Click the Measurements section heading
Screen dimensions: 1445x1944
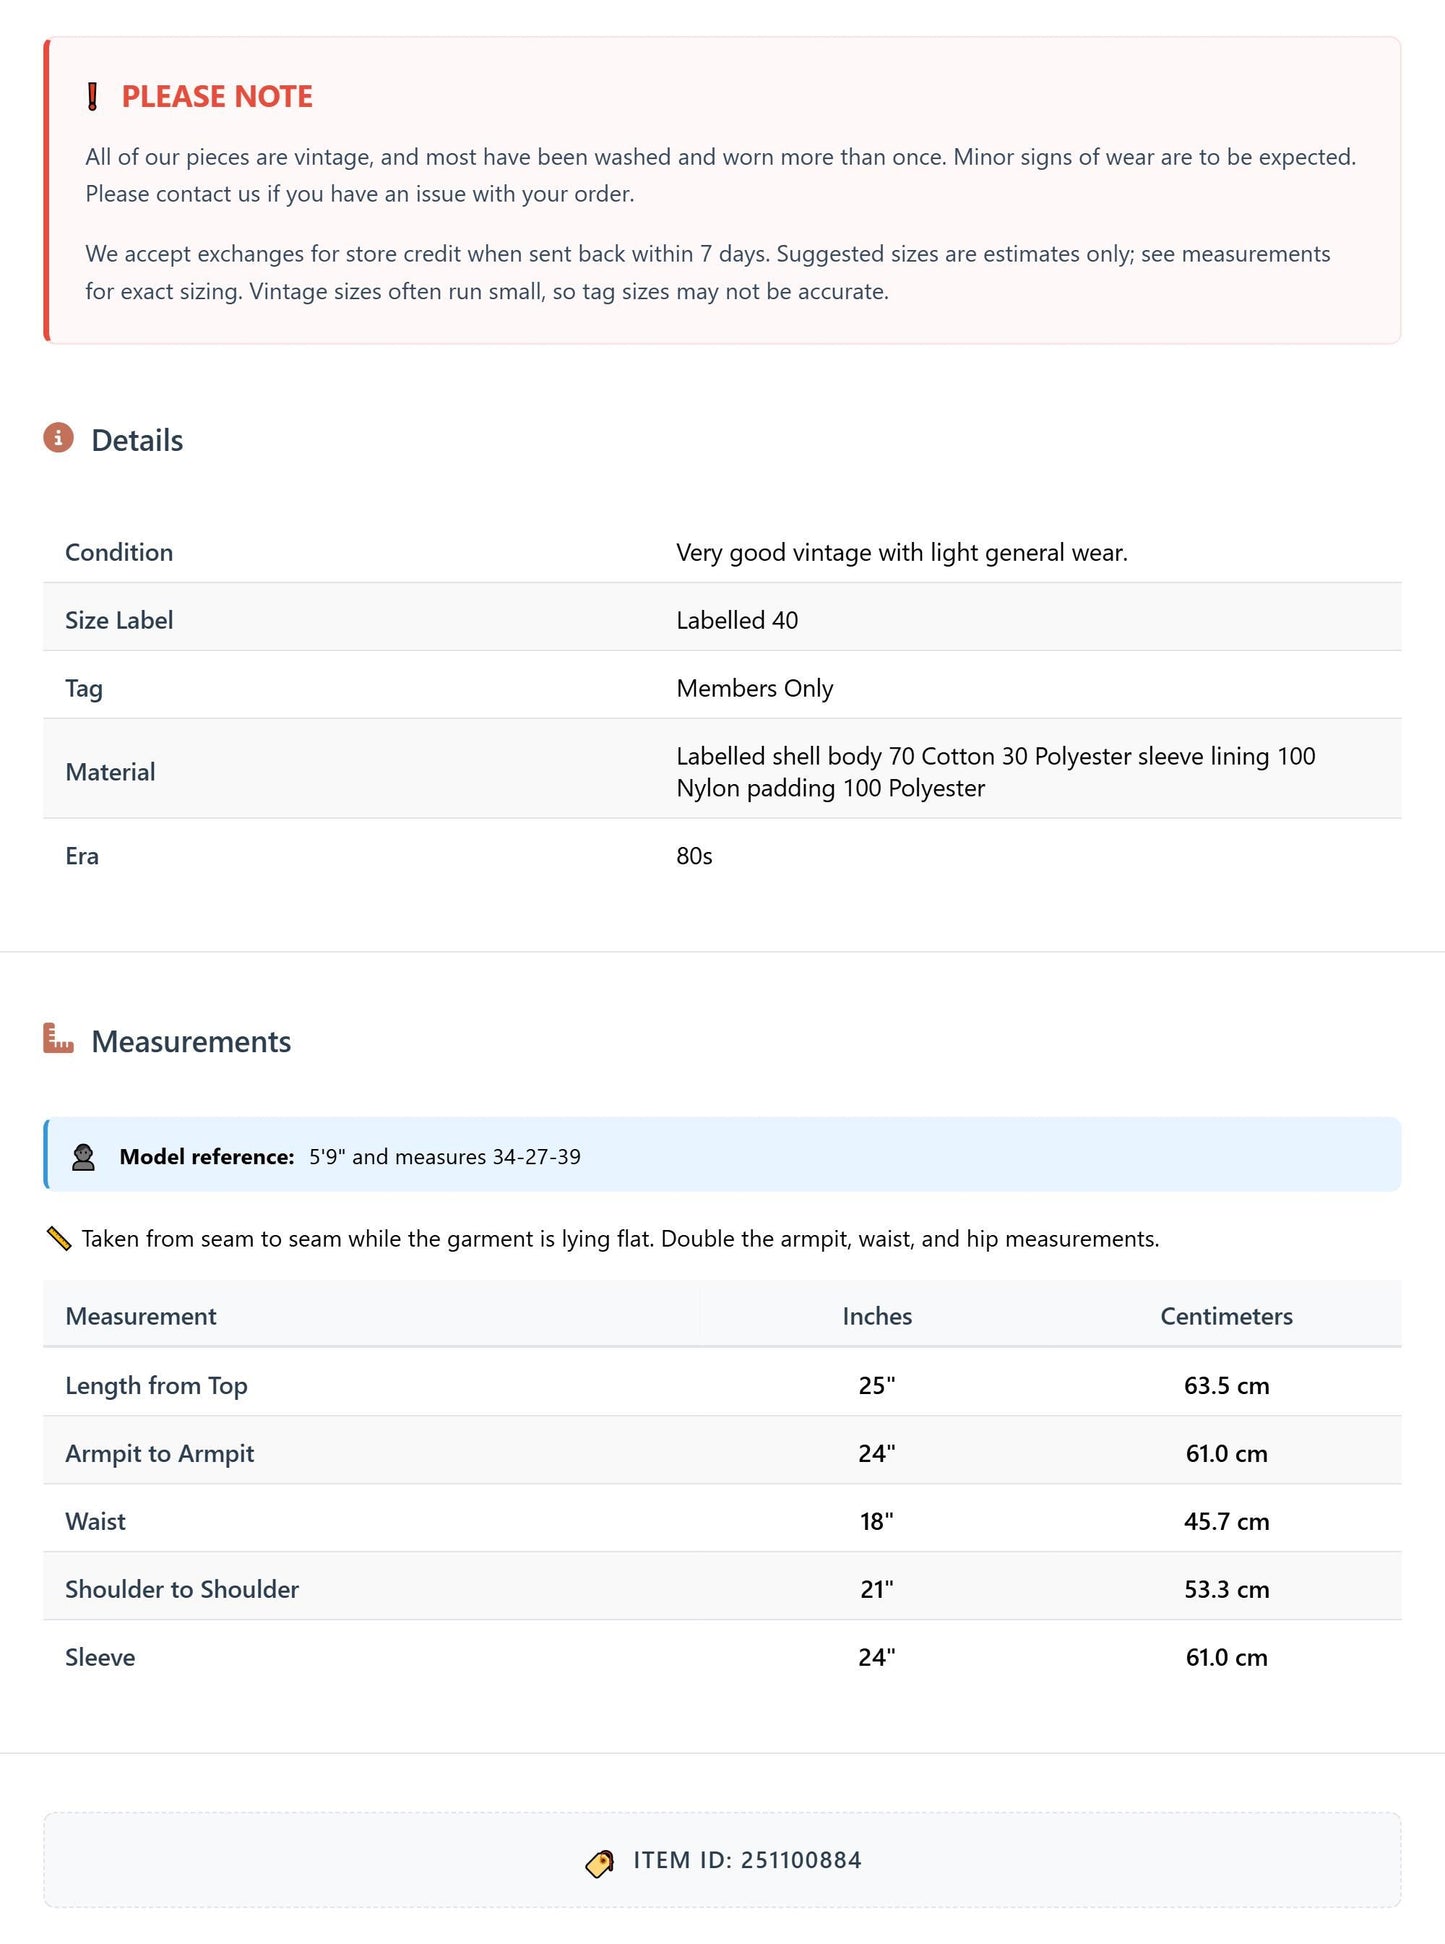[191, 1041]
